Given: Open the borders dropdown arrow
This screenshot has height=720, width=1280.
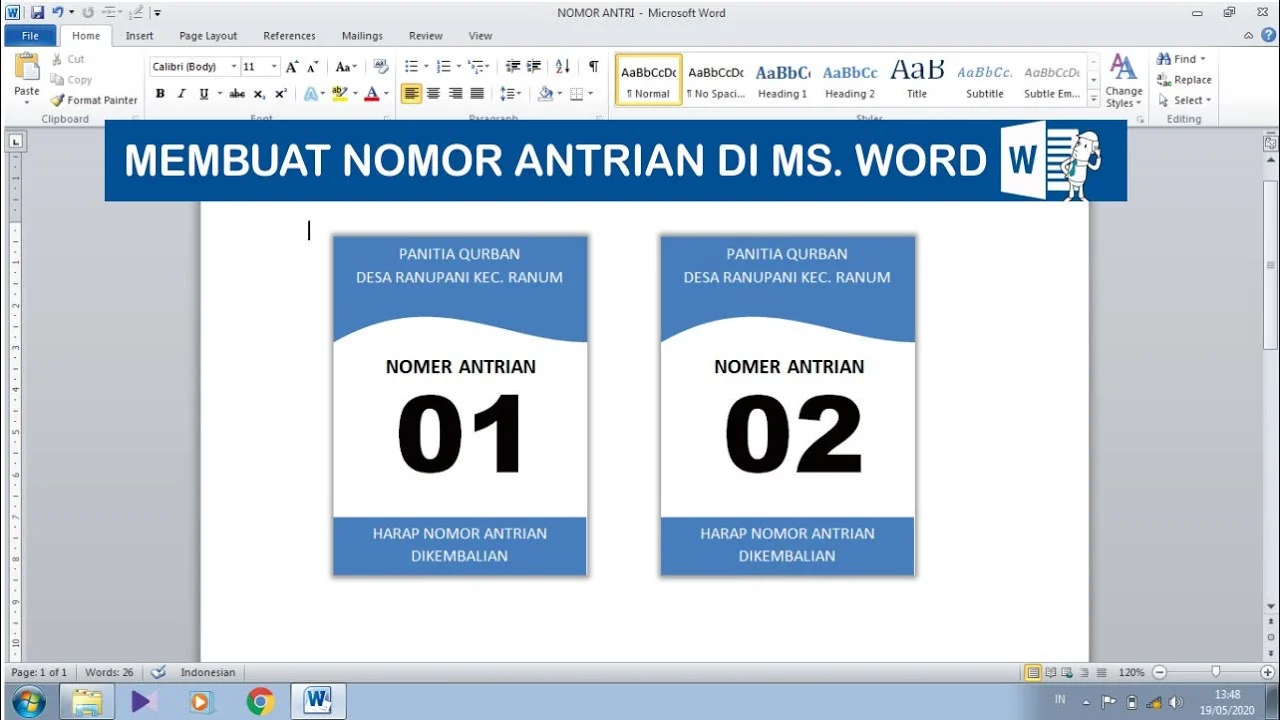Looking at the screenshot, I should click(590, 94).
